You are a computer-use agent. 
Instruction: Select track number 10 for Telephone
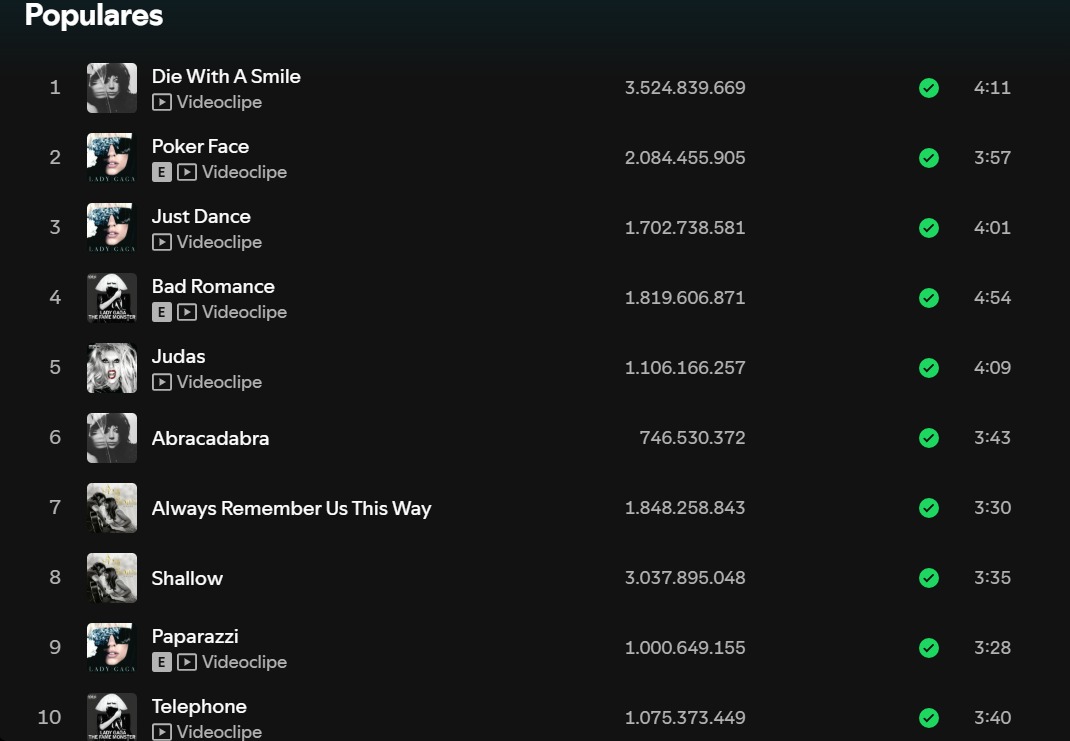click(49, 718)
